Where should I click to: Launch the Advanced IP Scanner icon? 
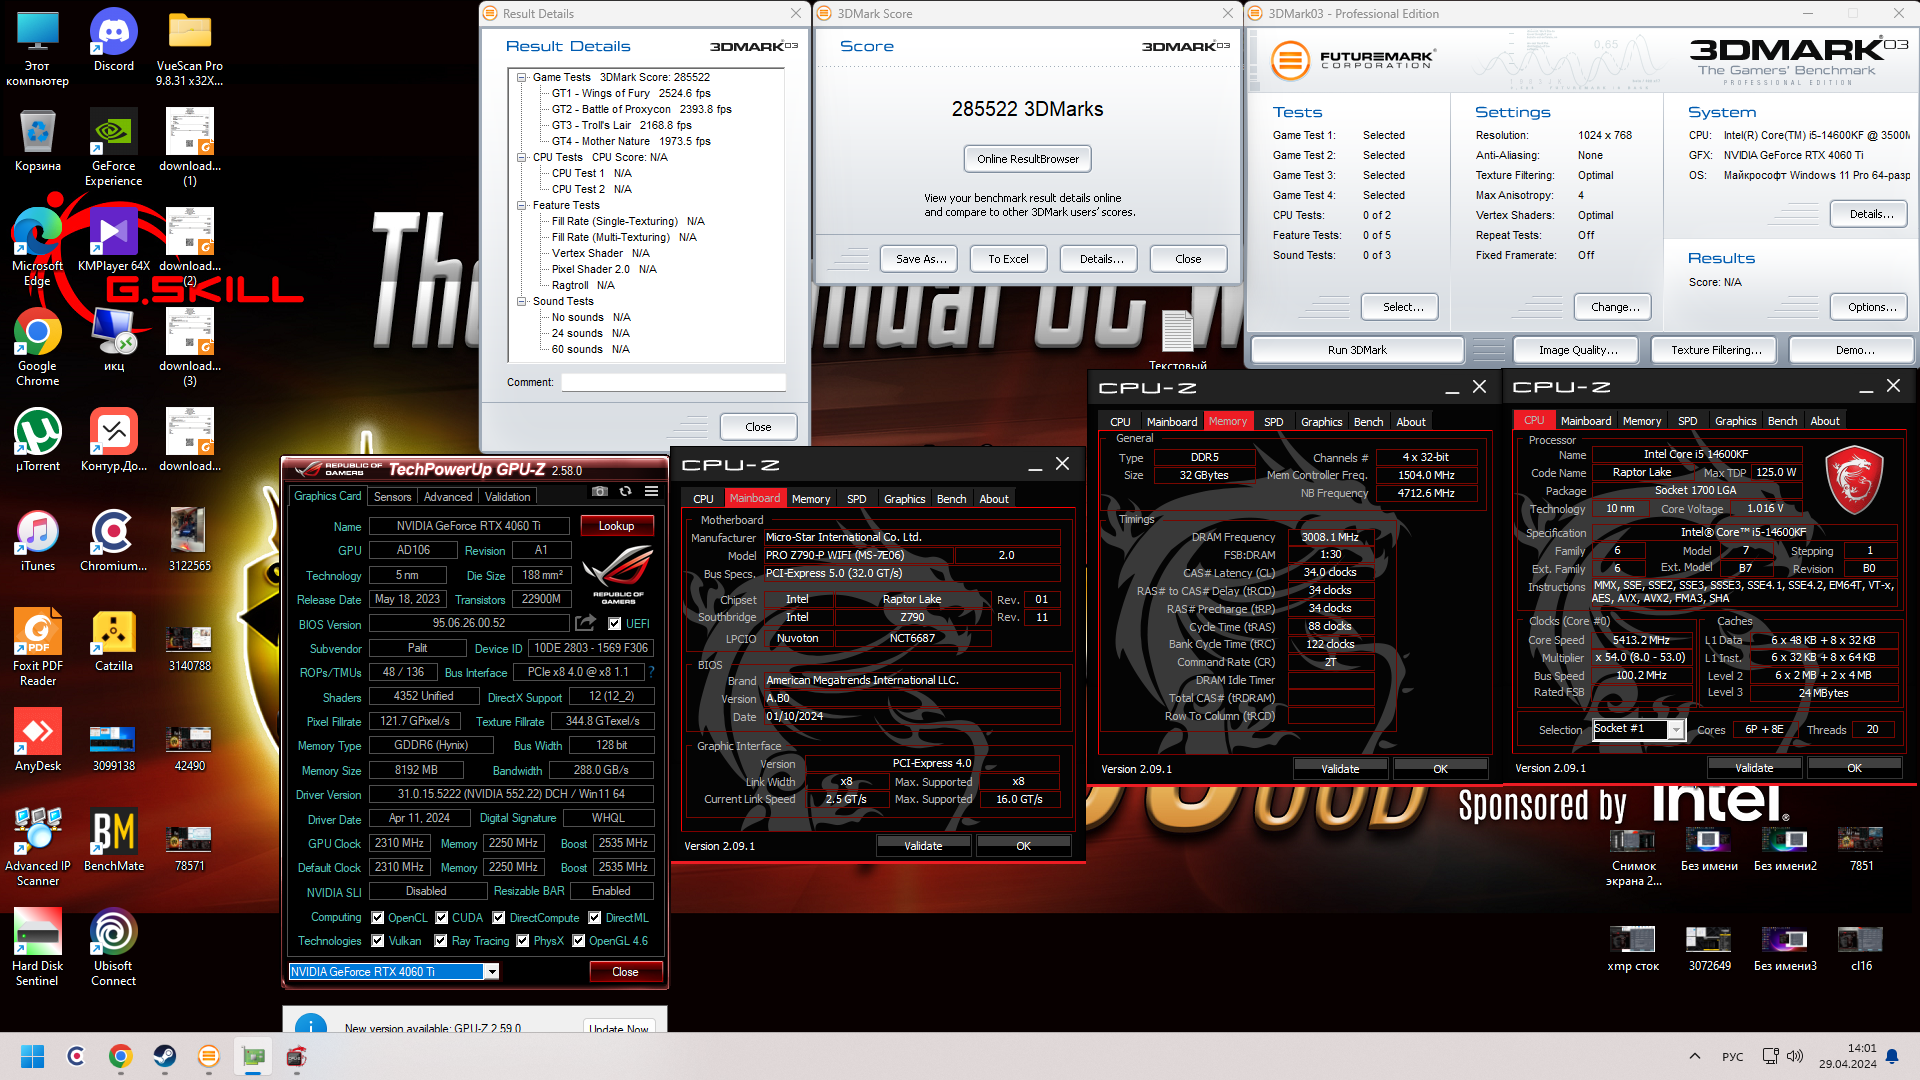[x=38, y=847]
